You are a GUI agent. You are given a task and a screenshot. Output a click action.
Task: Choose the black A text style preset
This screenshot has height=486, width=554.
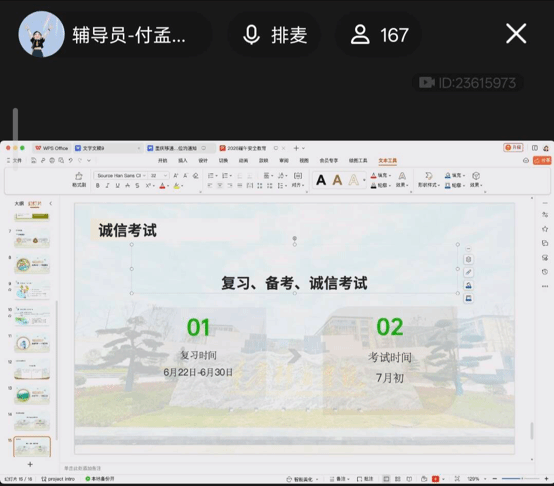click(321, 180)
